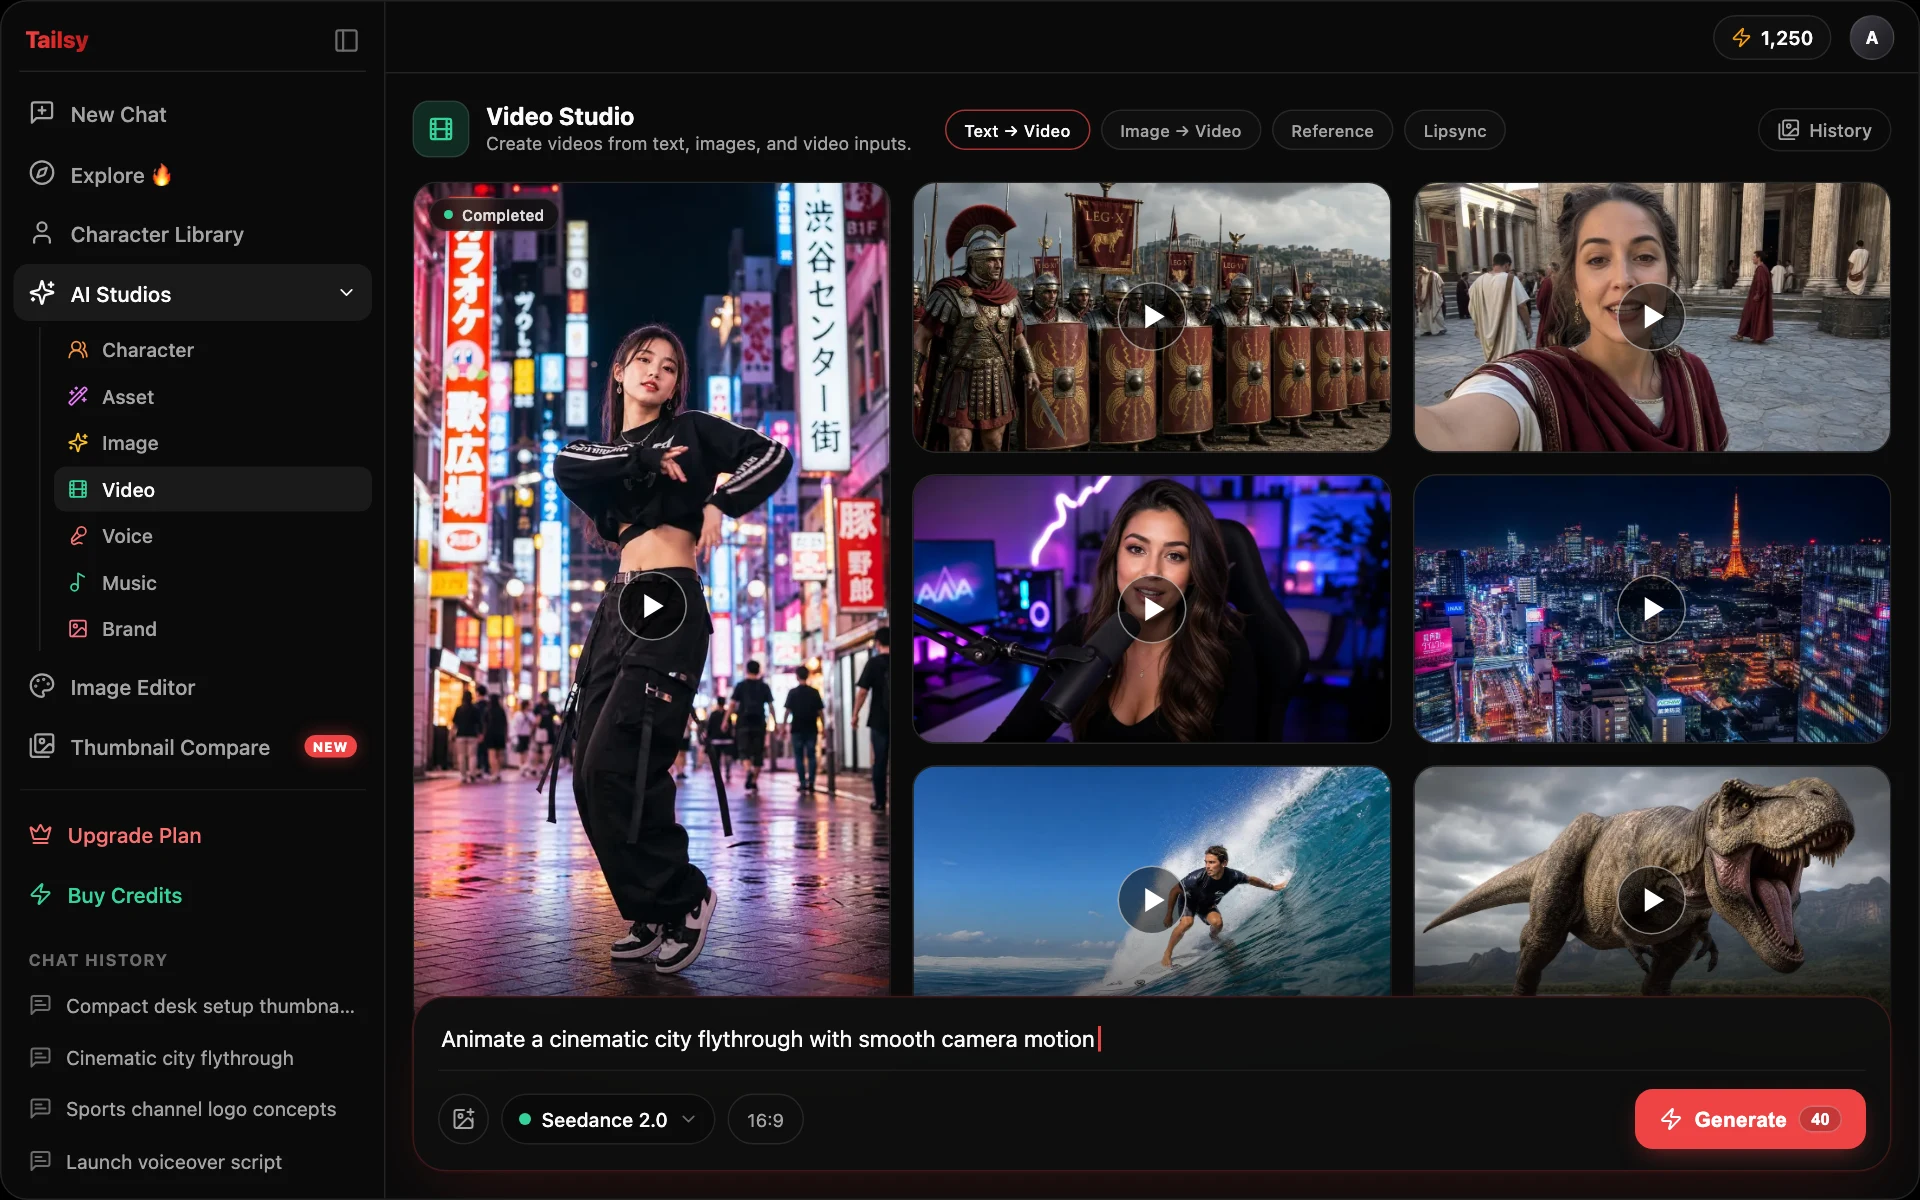Select the Reference mode tab
1920x1200 pixels.
[x=1332, y=130]
